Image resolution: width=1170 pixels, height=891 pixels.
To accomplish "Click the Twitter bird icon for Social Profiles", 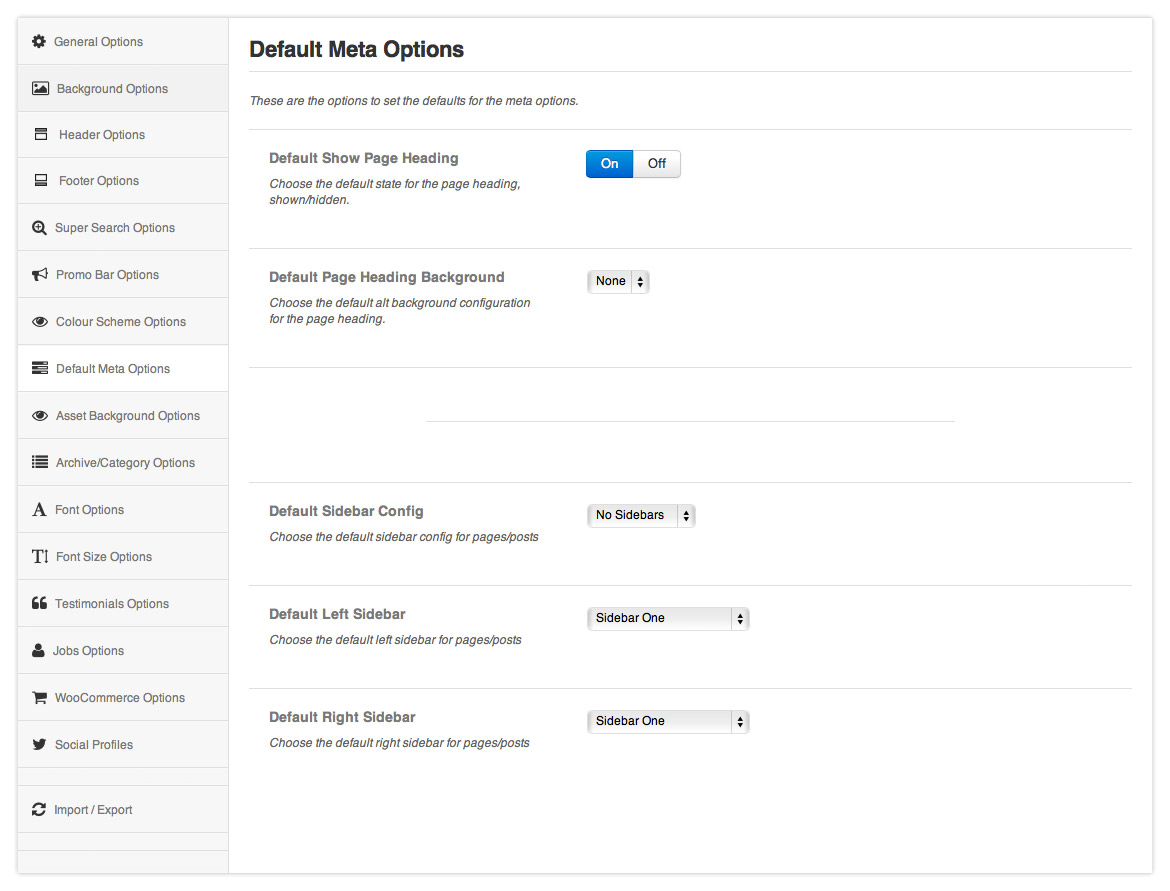I will (x=39, y=745).
